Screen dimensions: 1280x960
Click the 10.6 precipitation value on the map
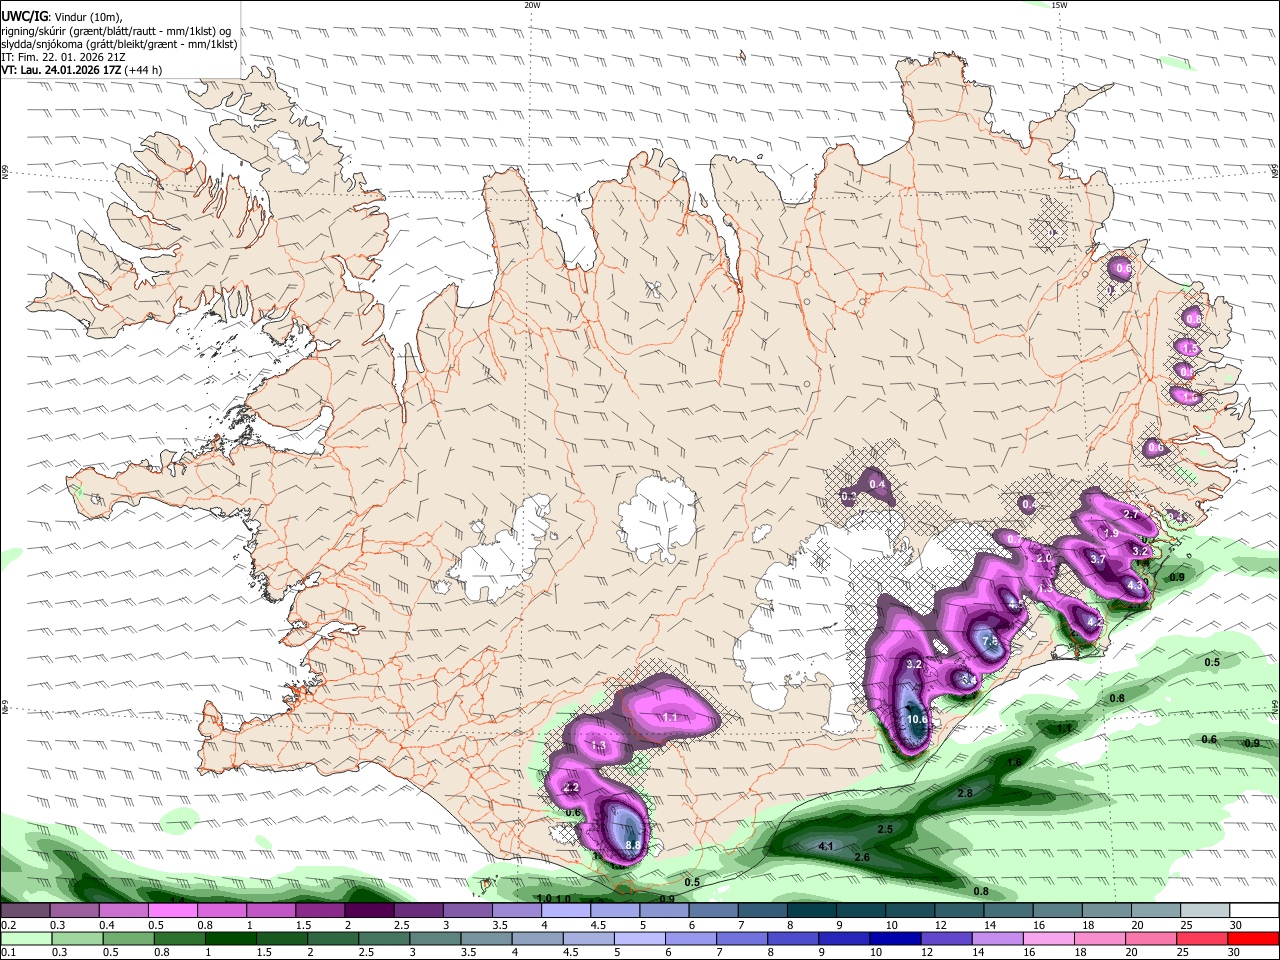pos(917,719)
